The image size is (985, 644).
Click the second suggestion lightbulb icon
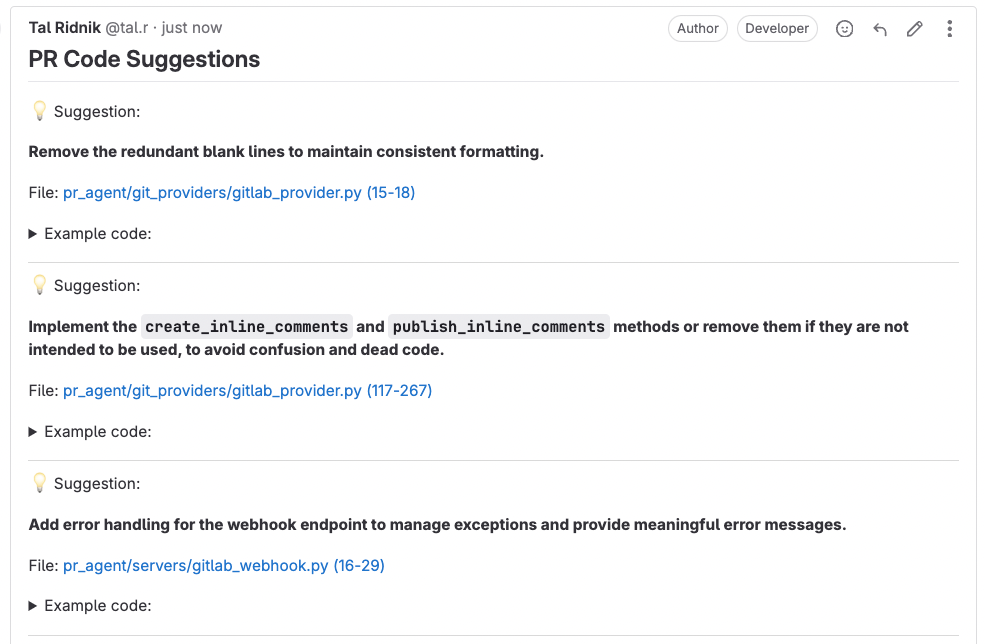[x=40, y=285]
